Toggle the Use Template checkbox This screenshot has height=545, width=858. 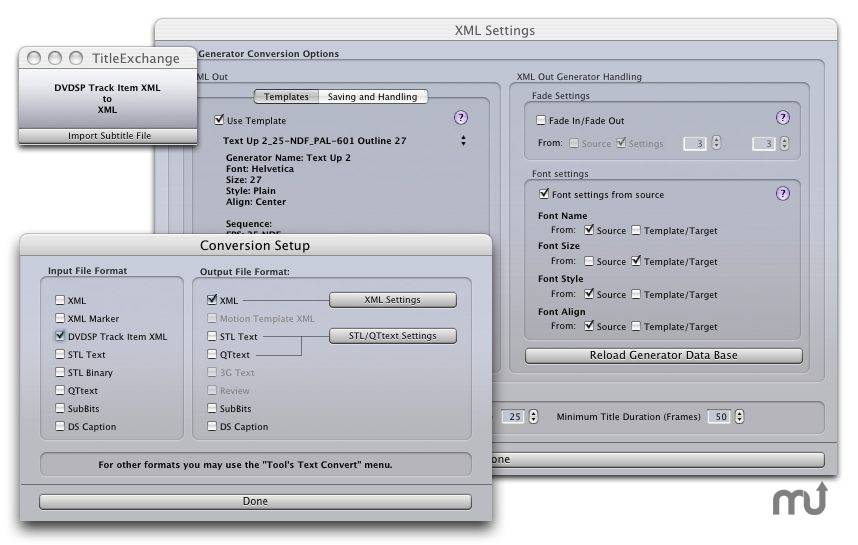[x=219, y=119]
